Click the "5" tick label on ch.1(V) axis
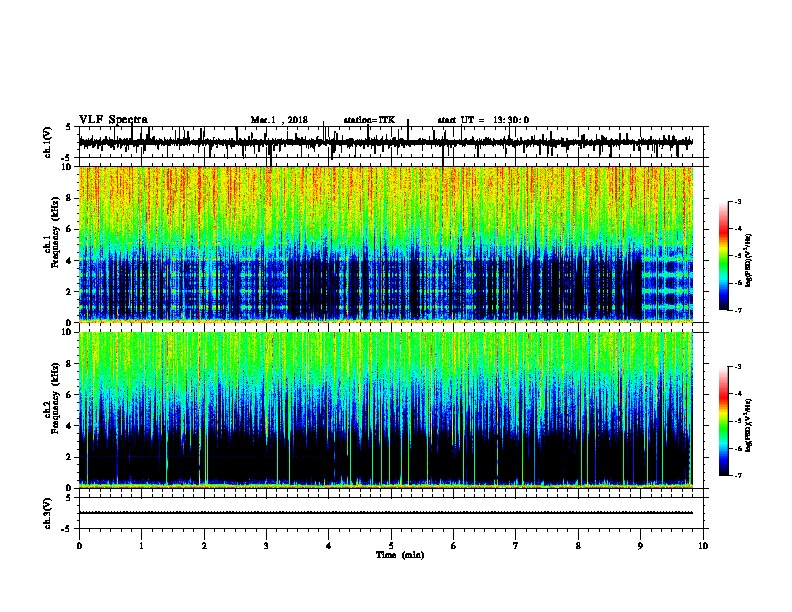The height and width of the screenshot is (612, 792). point(68,127)
